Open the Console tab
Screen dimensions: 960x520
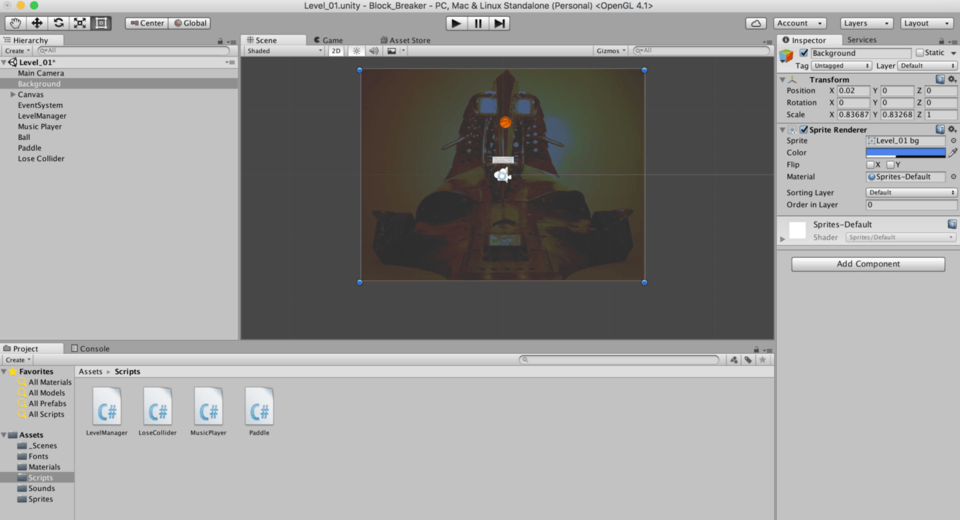90,349
